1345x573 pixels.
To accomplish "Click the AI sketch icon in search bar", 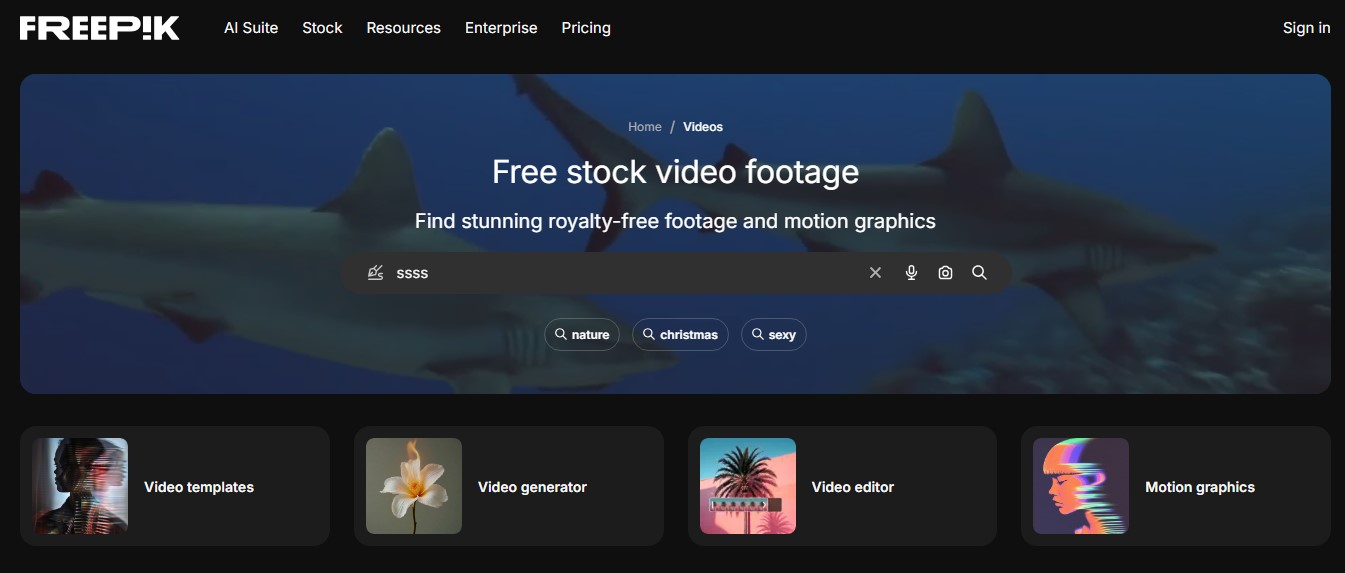I will [x=376, y=273].
